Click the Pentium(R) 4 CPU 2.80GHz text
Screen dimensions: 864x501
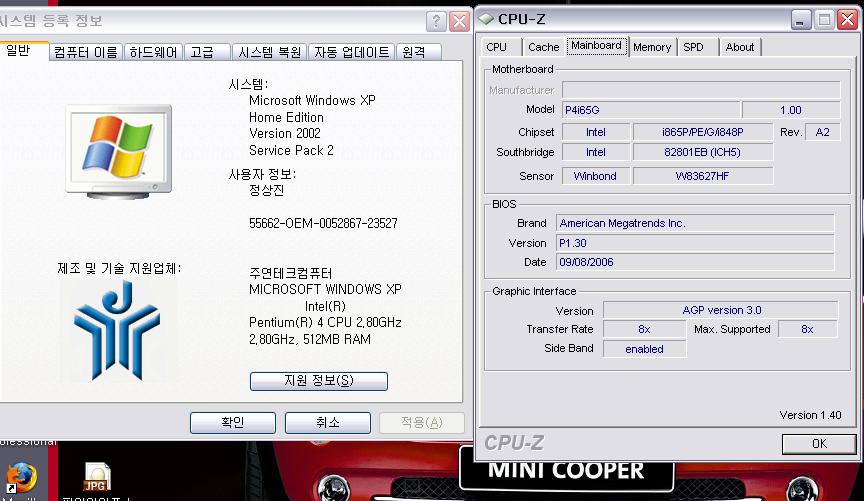coord(325,322)
